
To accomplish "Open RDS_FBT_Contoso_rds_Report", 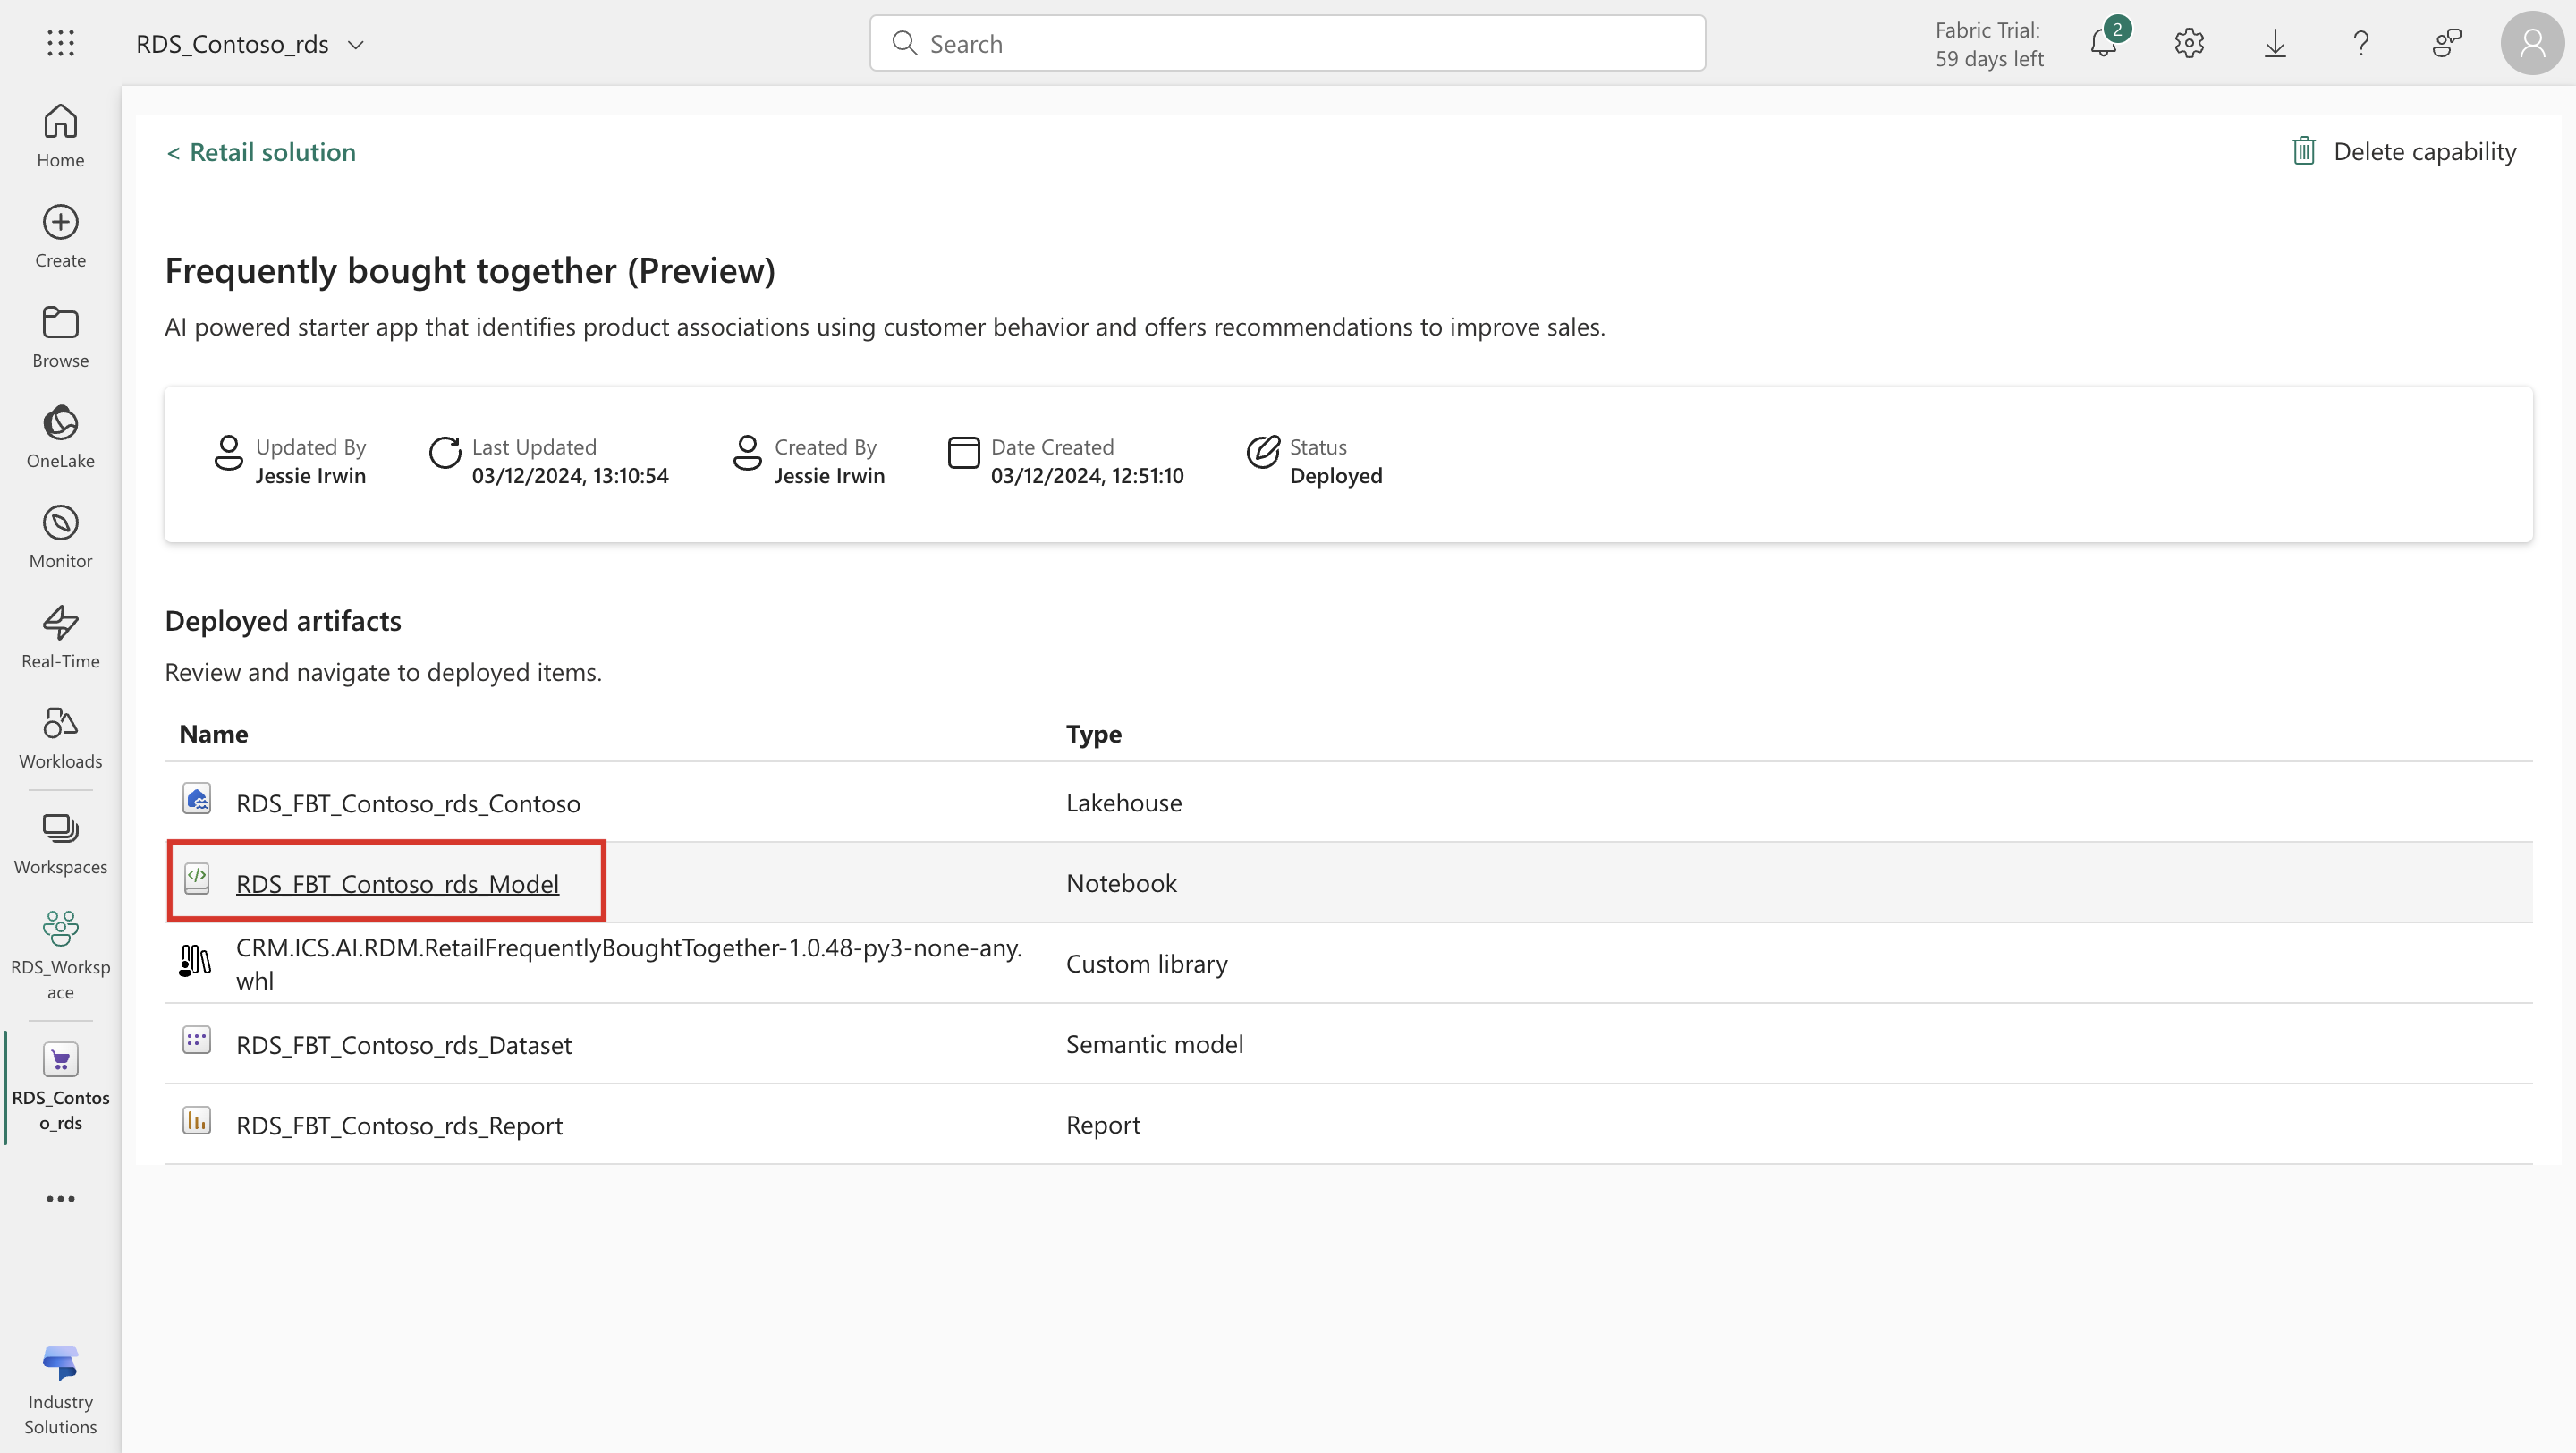I will click(x=399, y=1125).
